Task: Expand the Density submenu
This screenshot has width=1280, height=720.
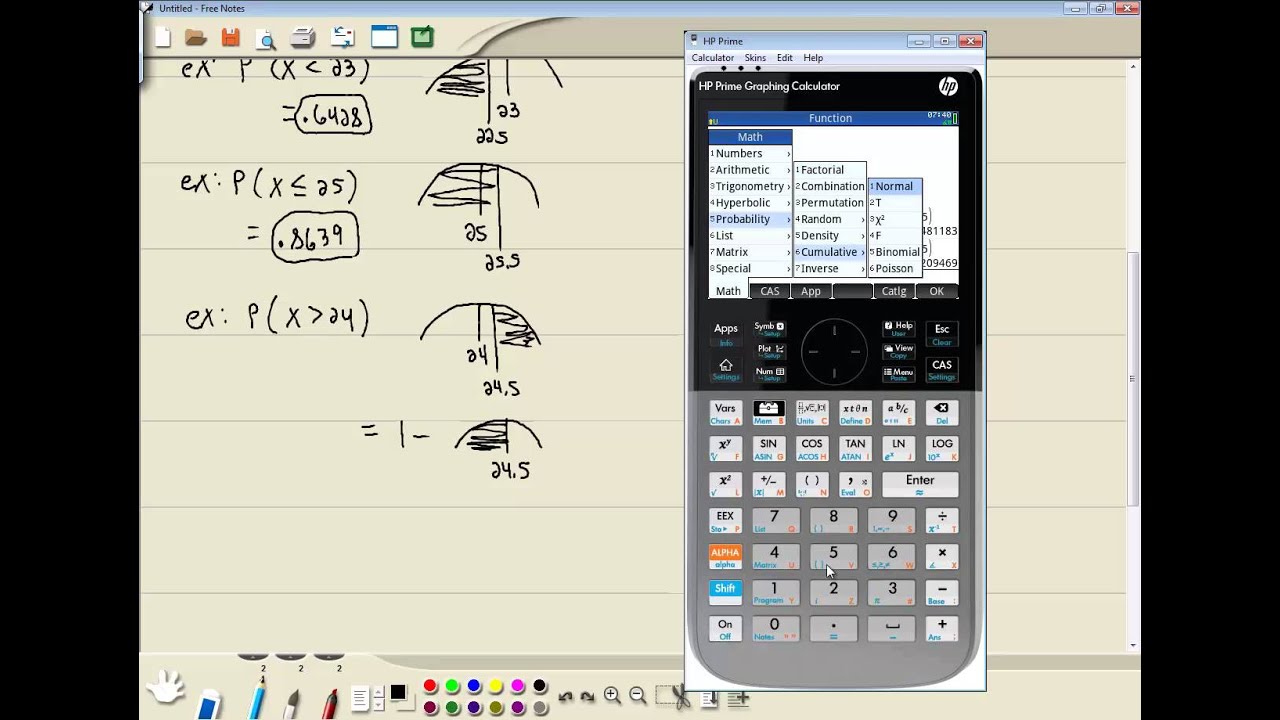Action: tap(830, 235)
